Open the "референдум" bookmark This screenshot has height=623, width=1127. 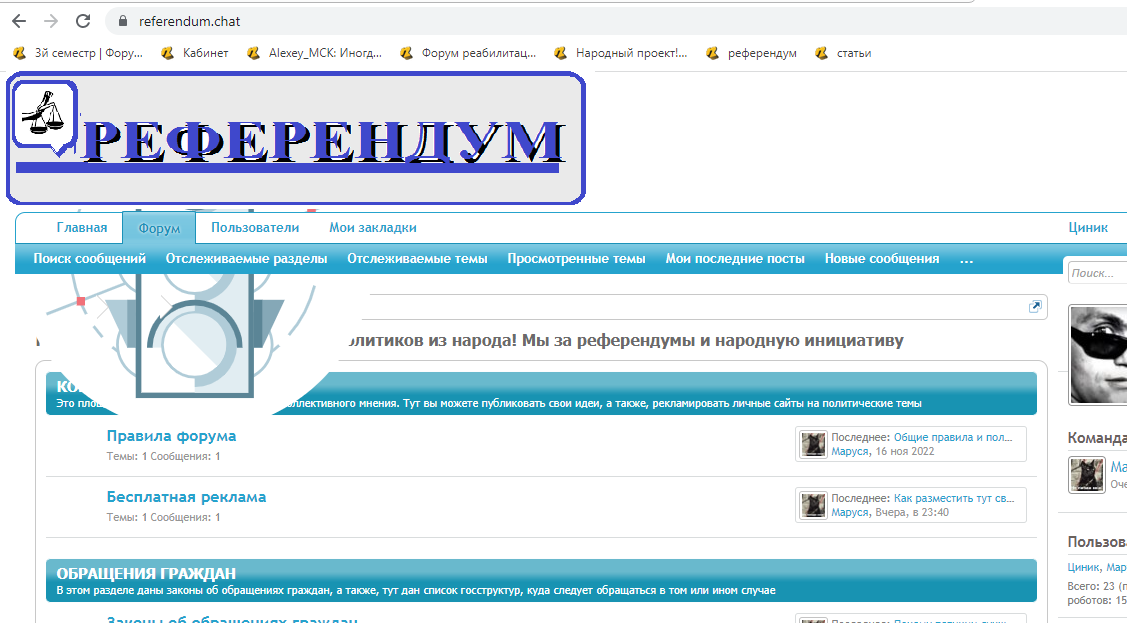point(752,52)
